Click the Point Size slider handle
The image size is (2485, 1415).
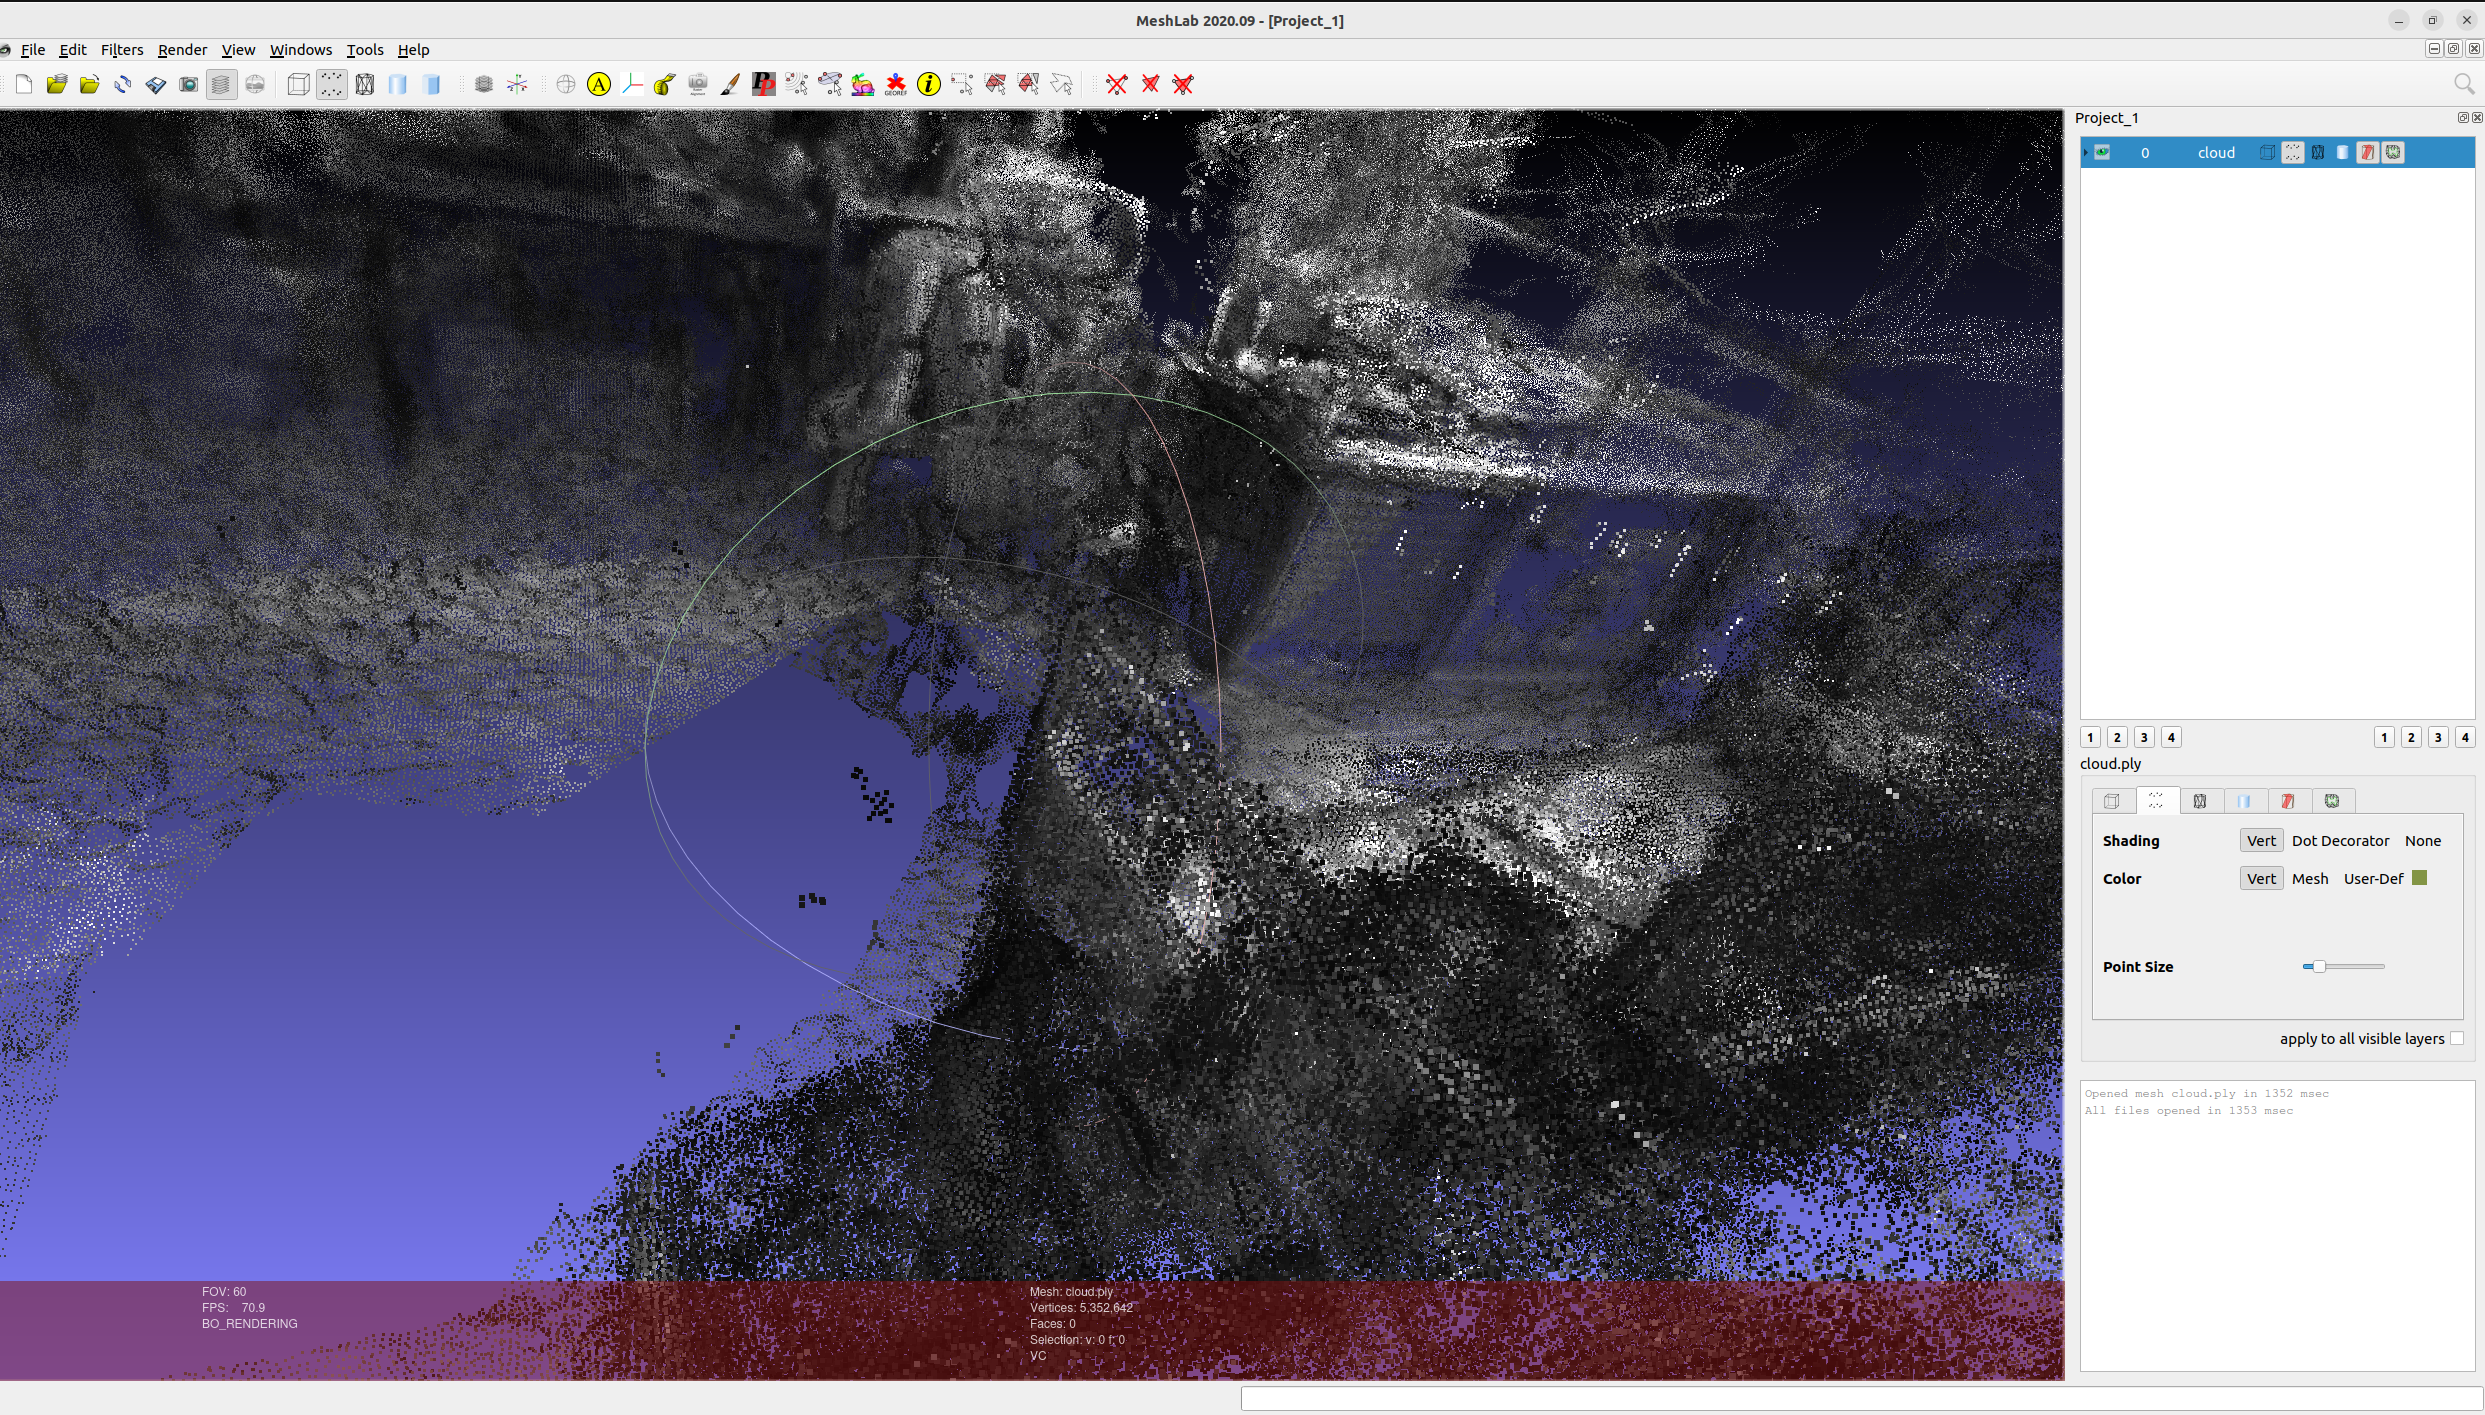click(x=2318, y=967)
